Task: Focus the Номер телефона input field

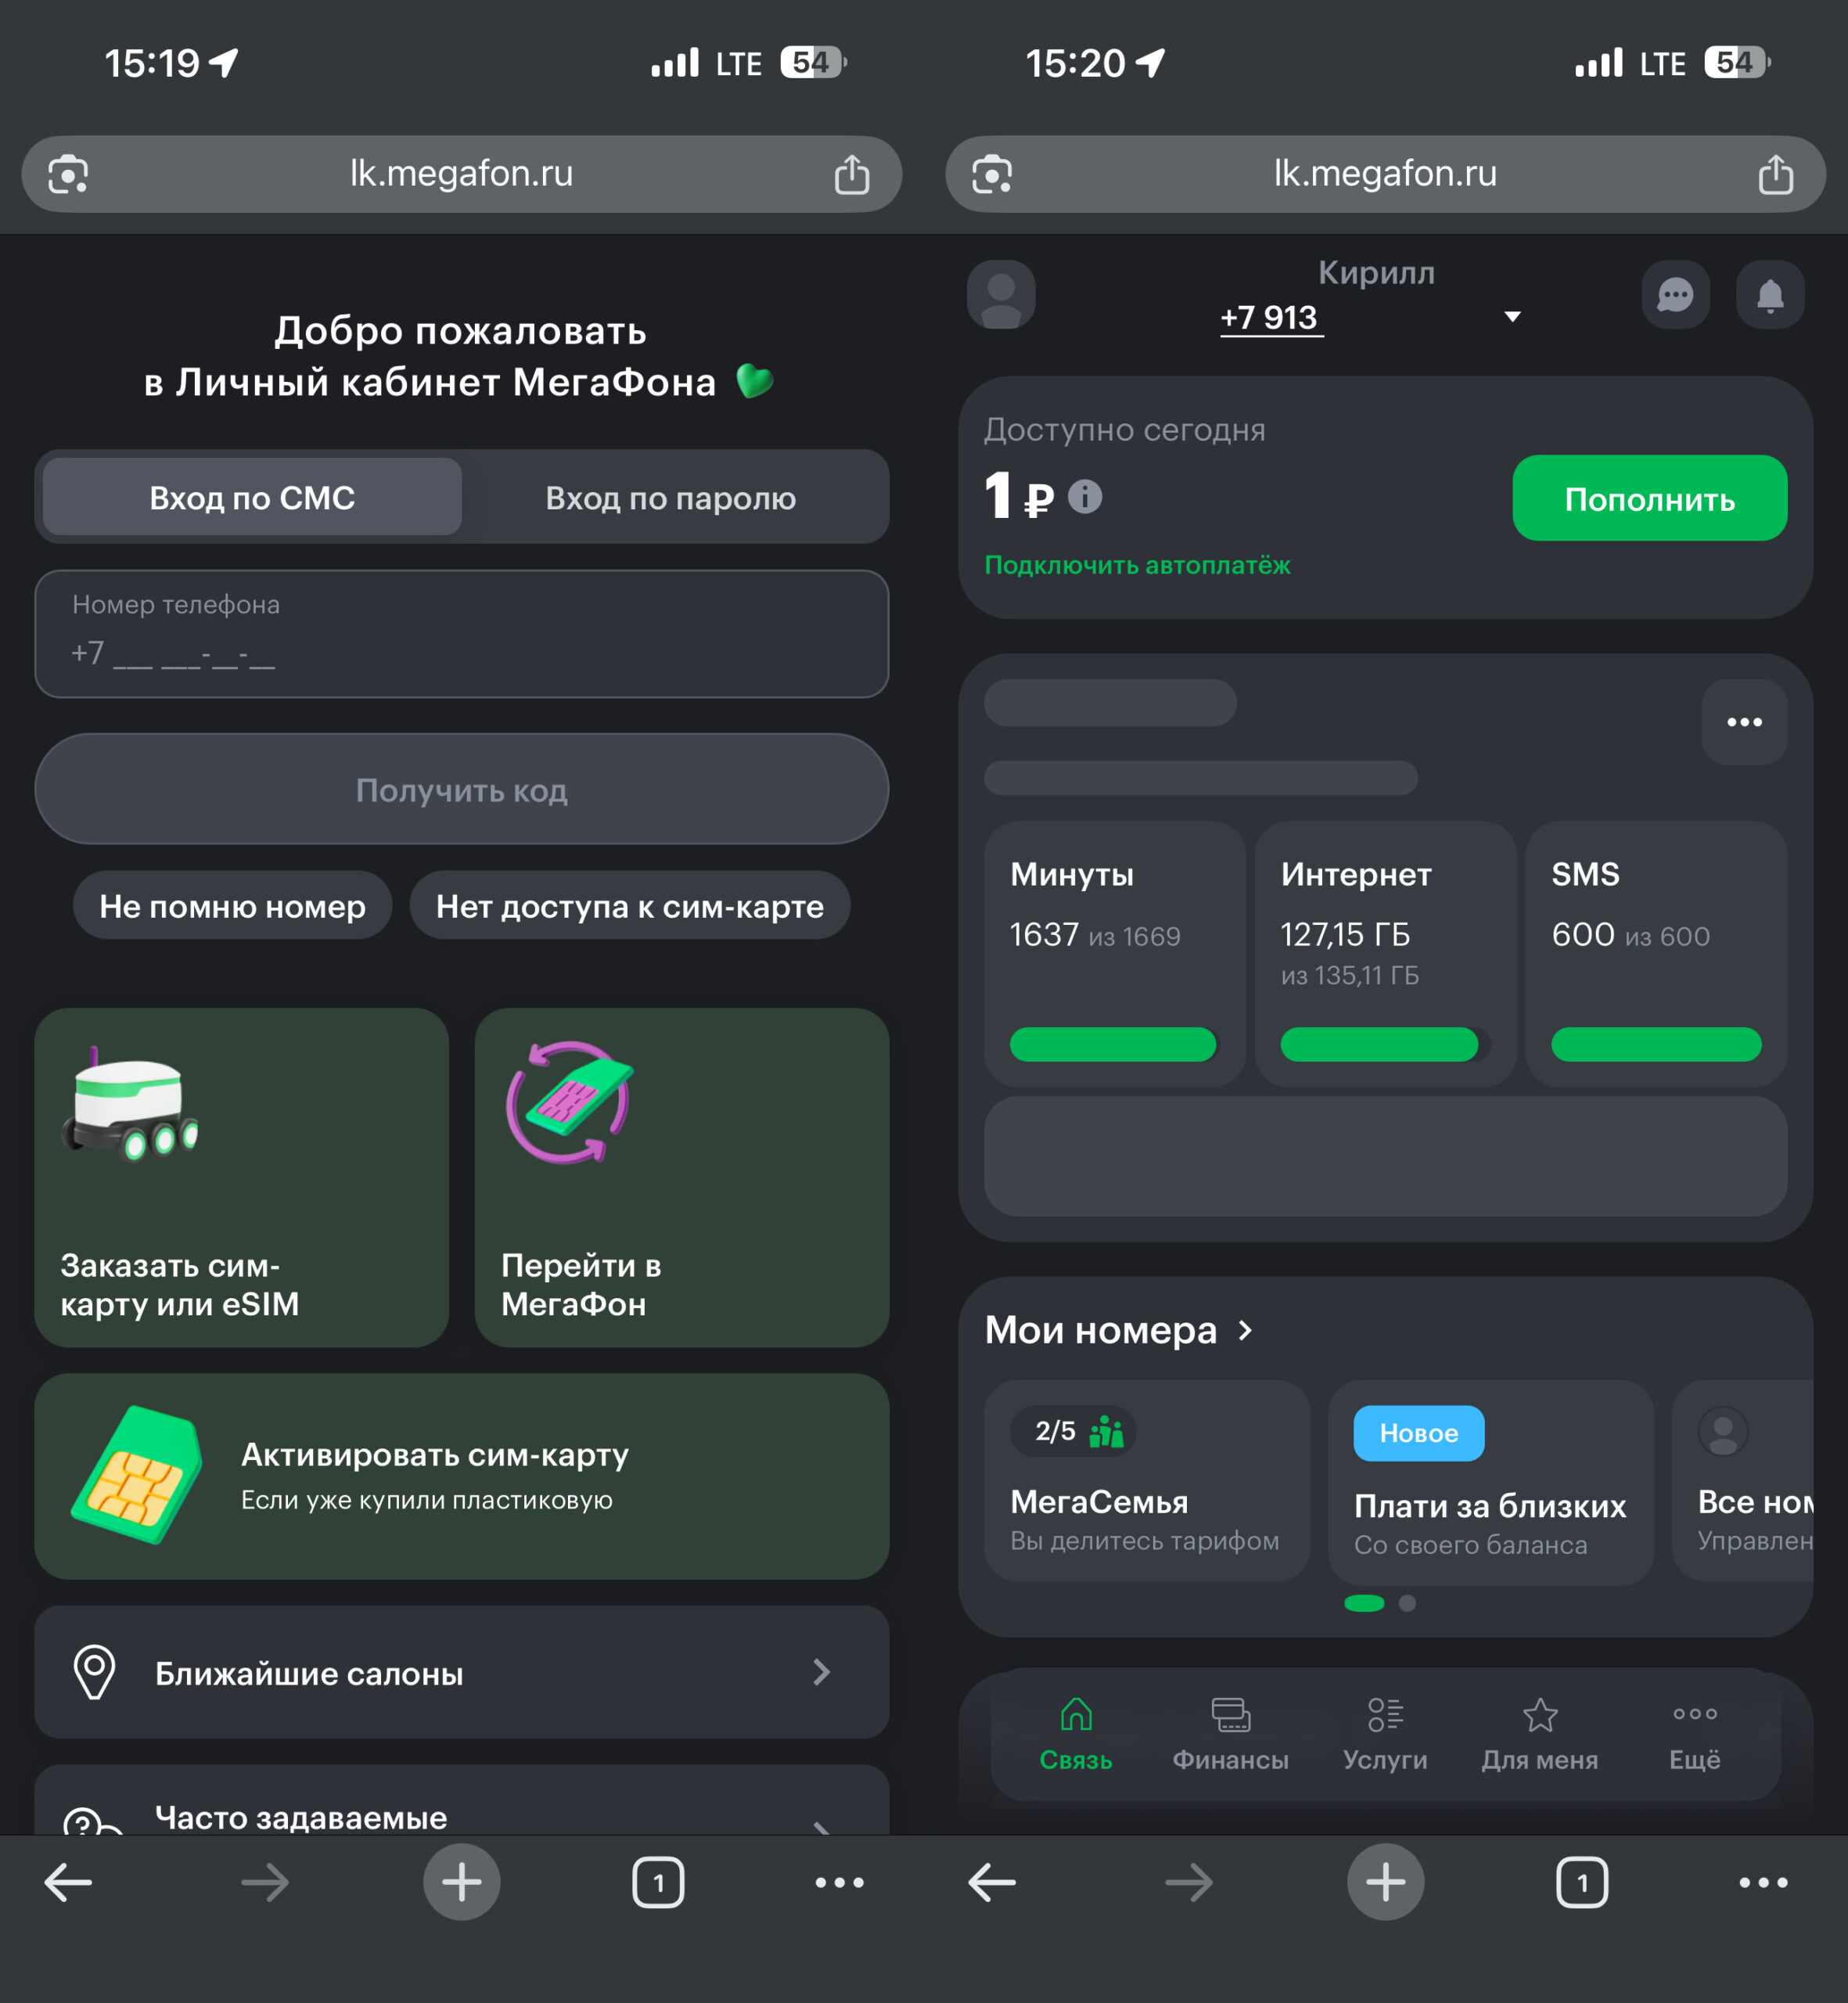Action: 461,634
